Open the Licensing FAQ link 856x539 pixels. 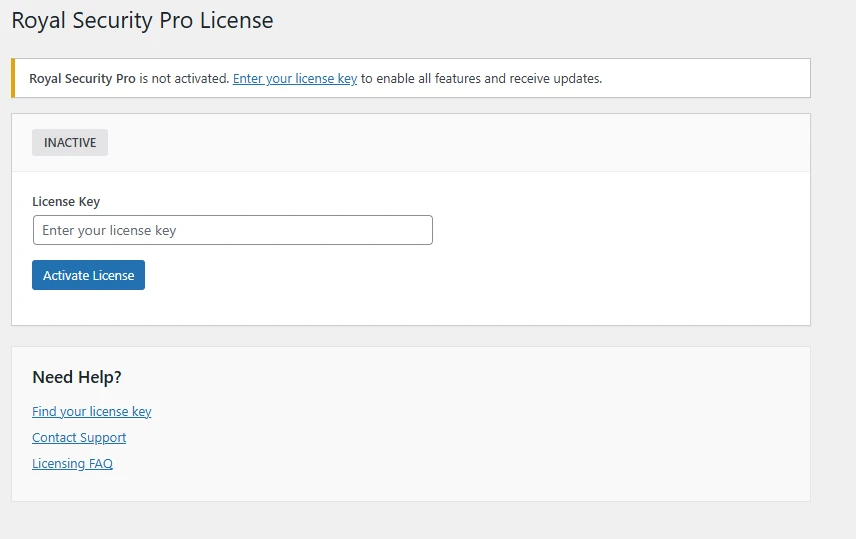point(73,464)
